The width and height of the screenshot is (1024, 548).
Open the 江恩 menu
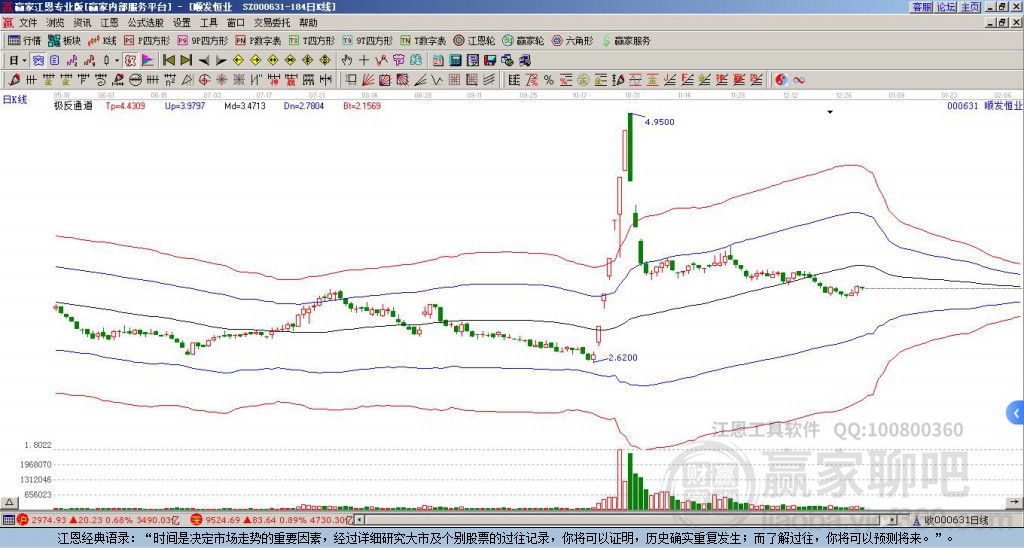(x=110, y=23)
